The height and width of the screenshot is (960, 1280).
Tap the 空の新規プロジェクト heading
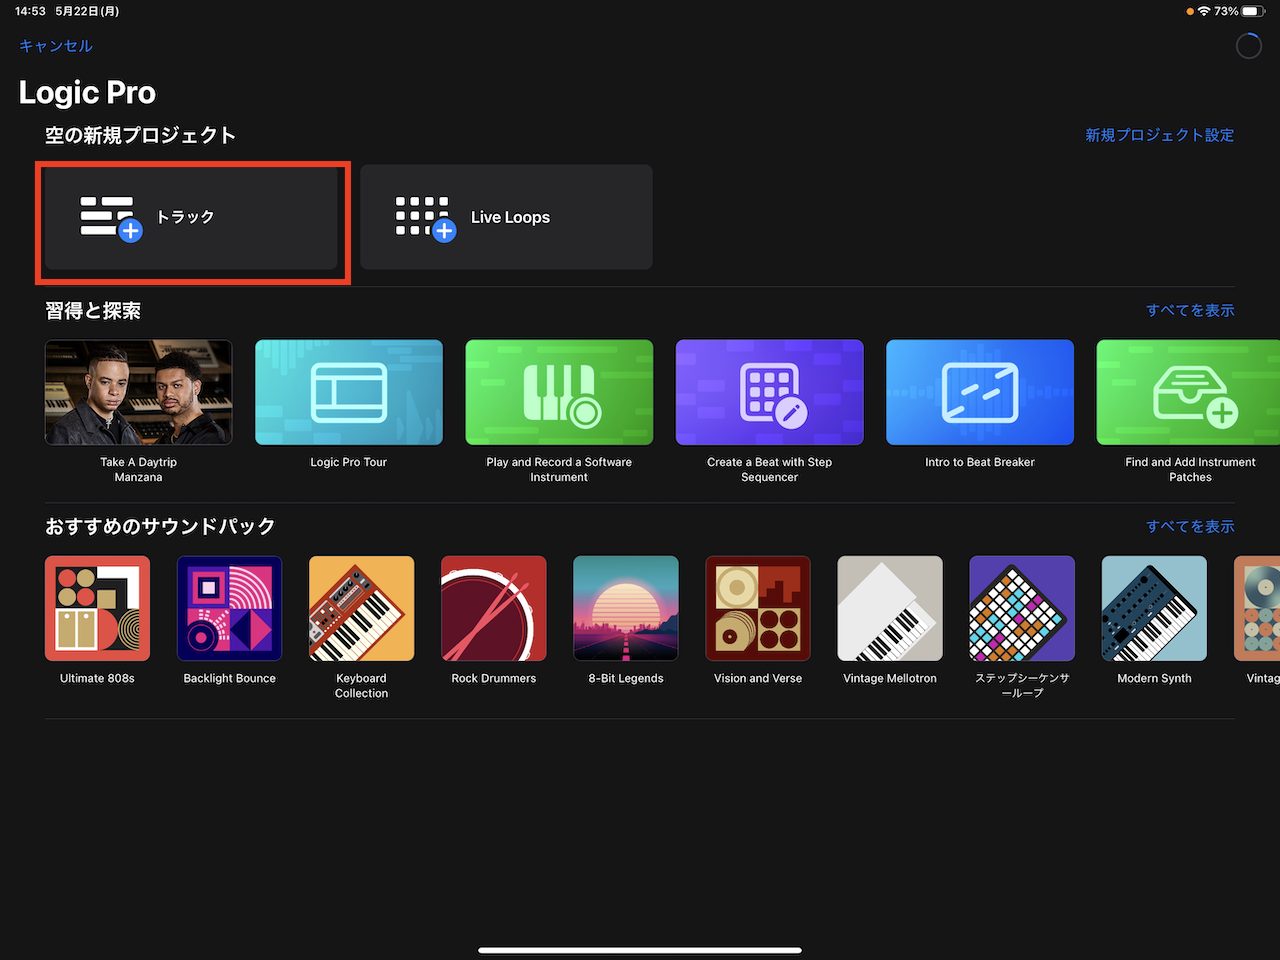[x=140, y=135]
